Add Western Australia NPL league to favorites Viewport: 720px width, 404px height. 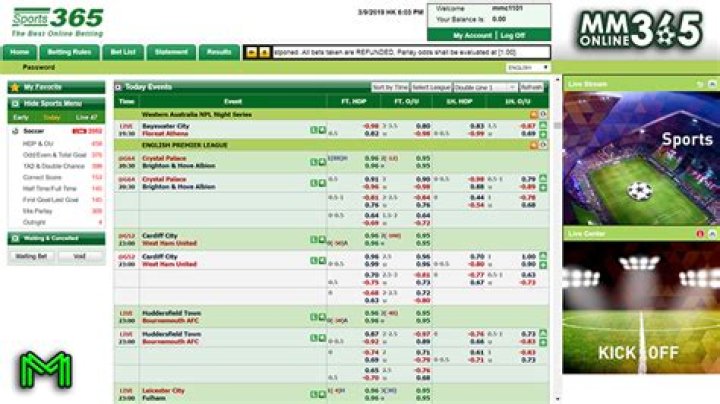point(534,115)
